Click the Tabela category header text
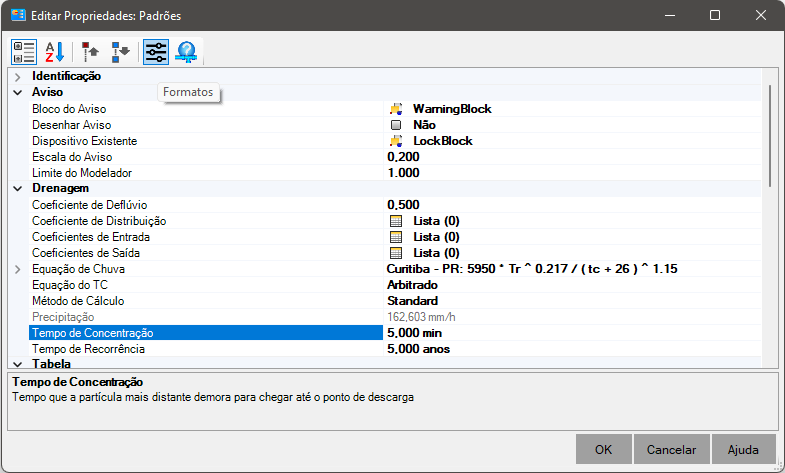Viewport: 785px width, 473px height. coord(52,364)
